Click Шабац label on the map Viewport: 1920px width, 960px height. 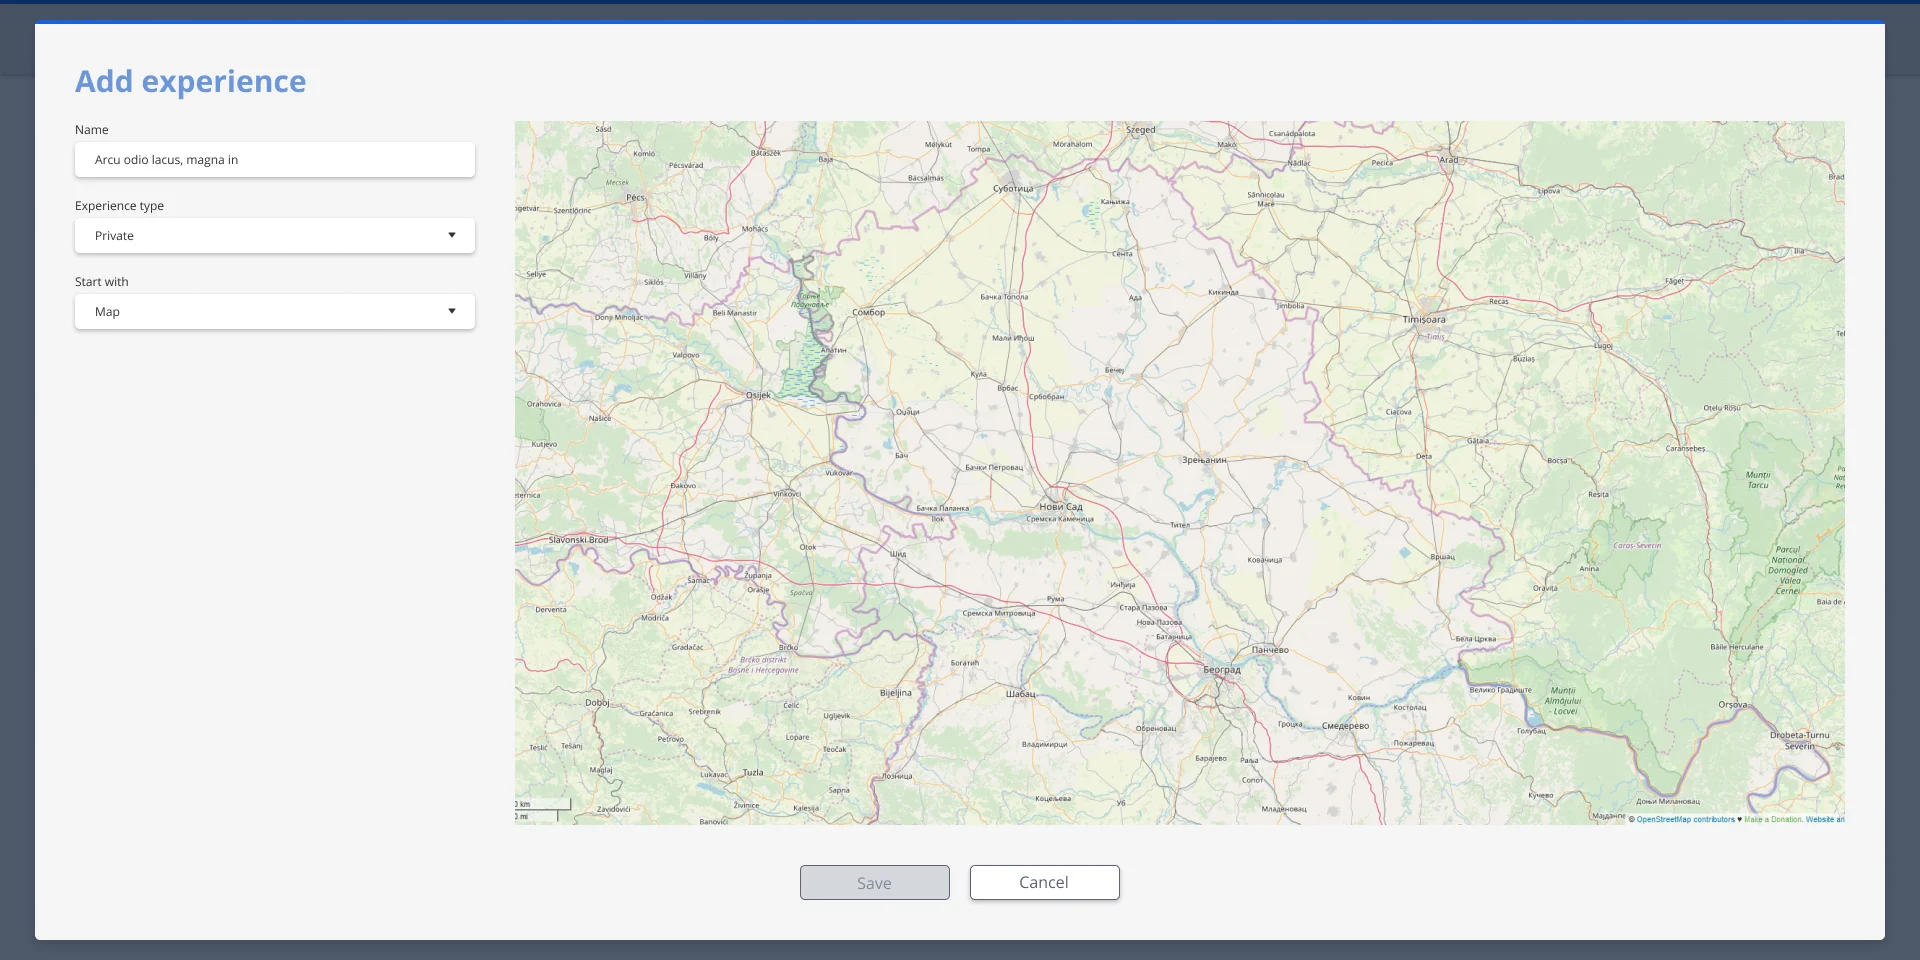pos(1021,693)
